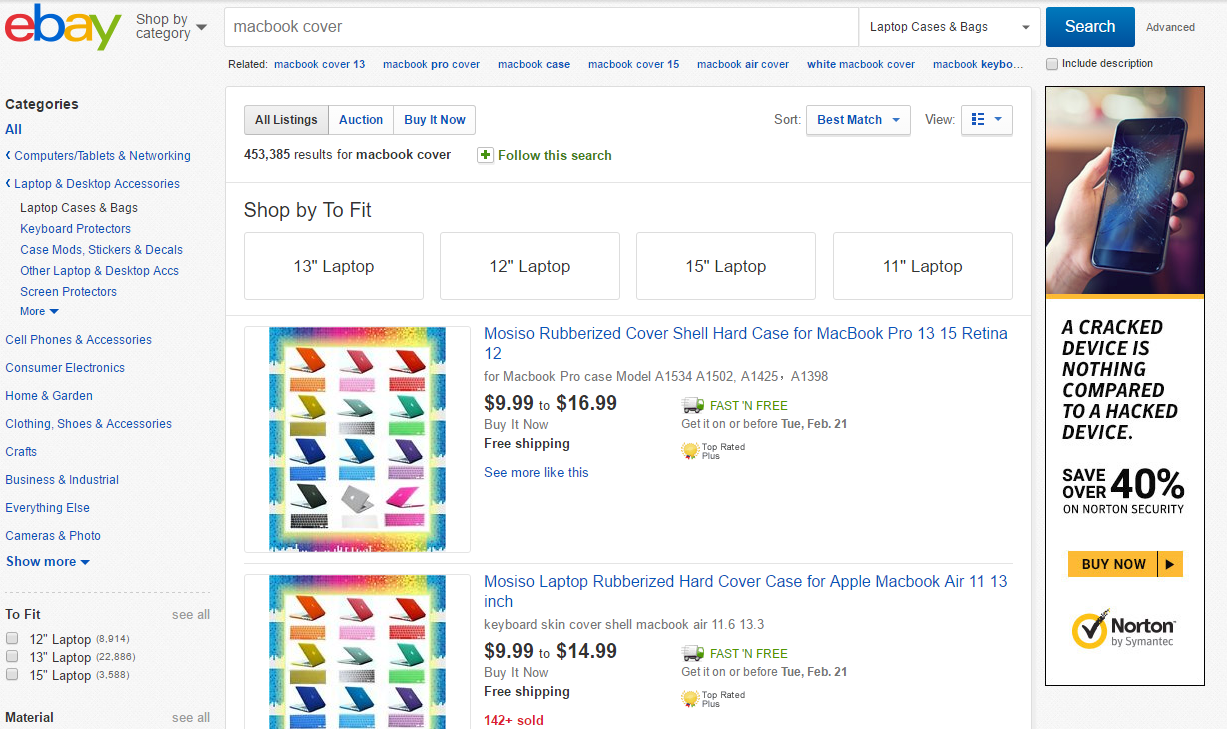Click the back chevron beside Computers/Tablets & Networking

pos(8,155)
